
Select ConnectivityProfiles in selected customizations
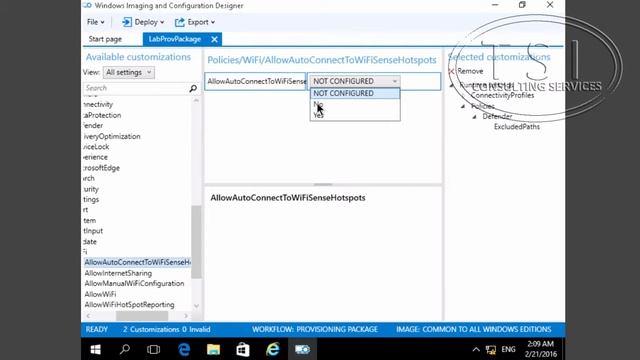coord(502,96)
